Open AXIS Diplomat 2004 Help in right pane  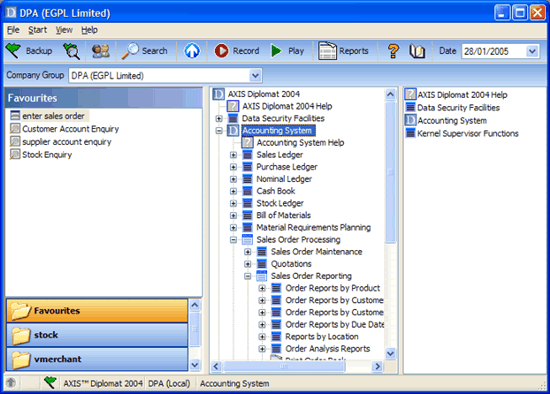pos(462,95)
